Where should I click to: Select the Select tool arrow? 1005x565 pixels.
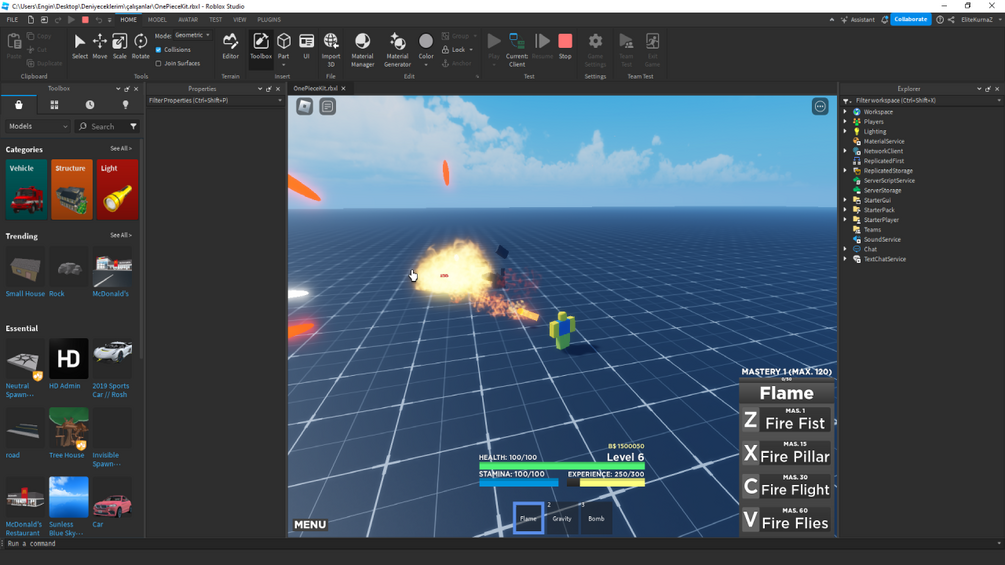[x=79, y=46]
